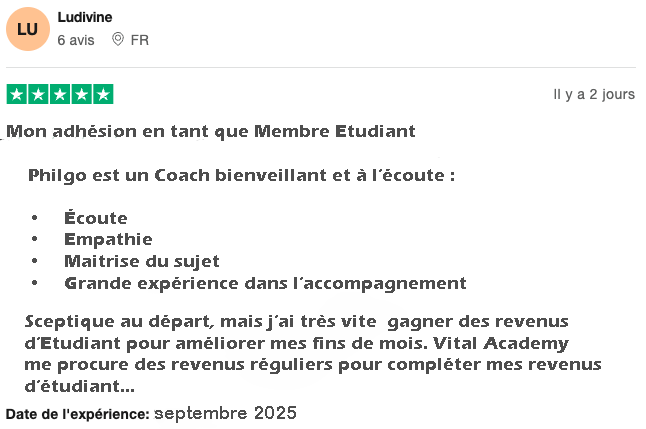Click the "Écoute" bullet item
The image size is (646, 429).
[96, 217]
